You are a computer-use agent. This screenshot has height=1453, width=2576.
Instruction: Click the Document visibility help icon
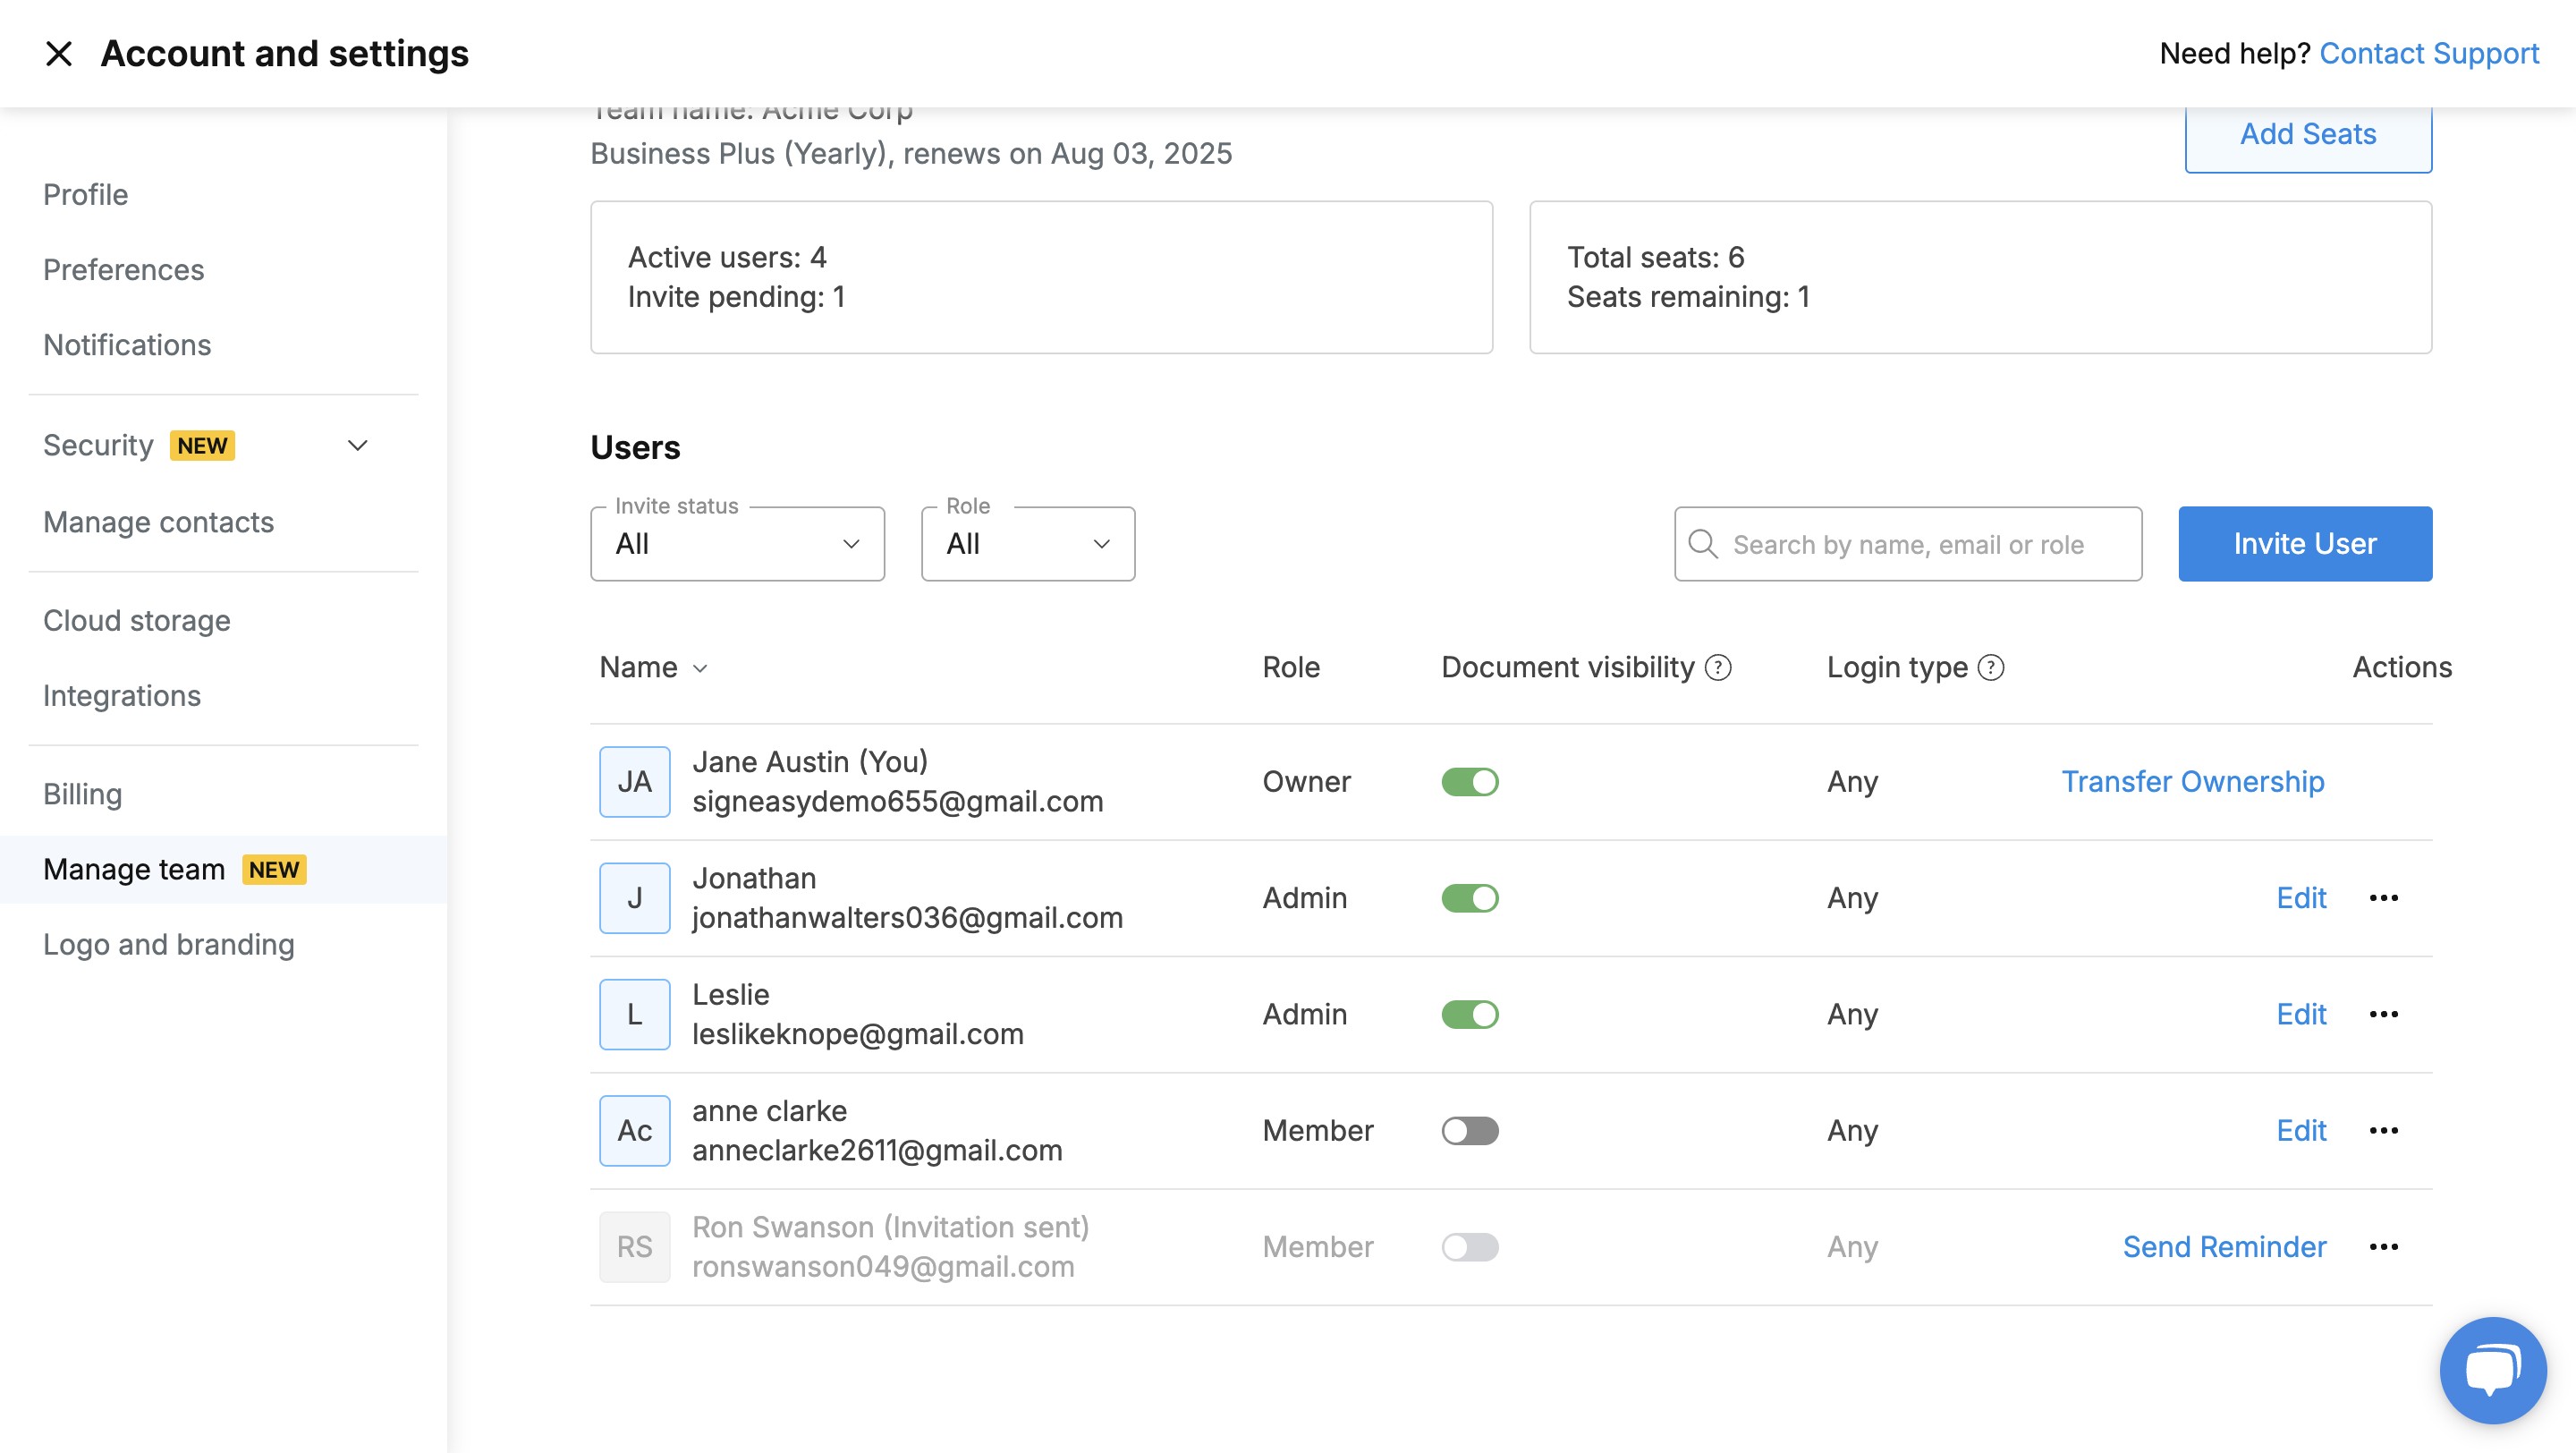1717,667
